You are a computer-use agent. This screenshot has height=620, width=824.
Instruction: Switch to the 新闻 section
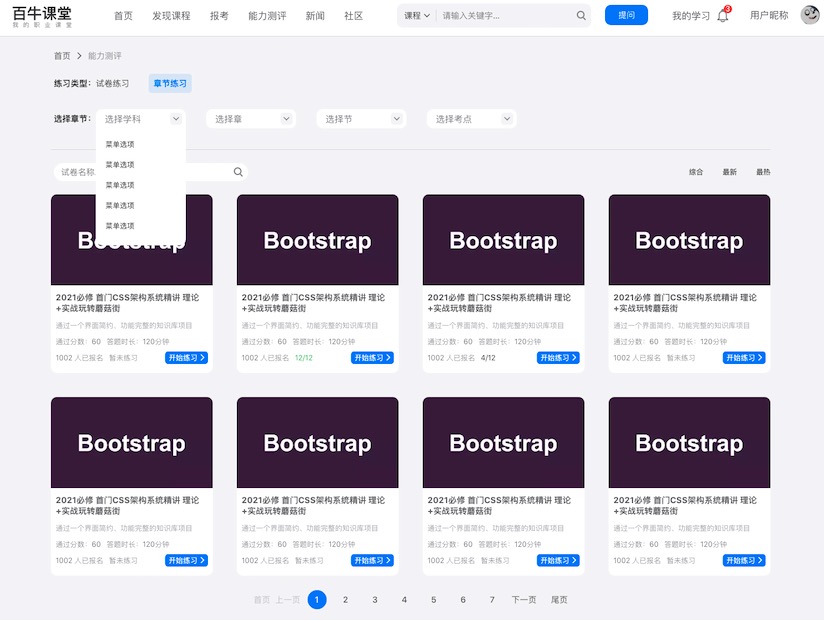(x=315, y=16)
